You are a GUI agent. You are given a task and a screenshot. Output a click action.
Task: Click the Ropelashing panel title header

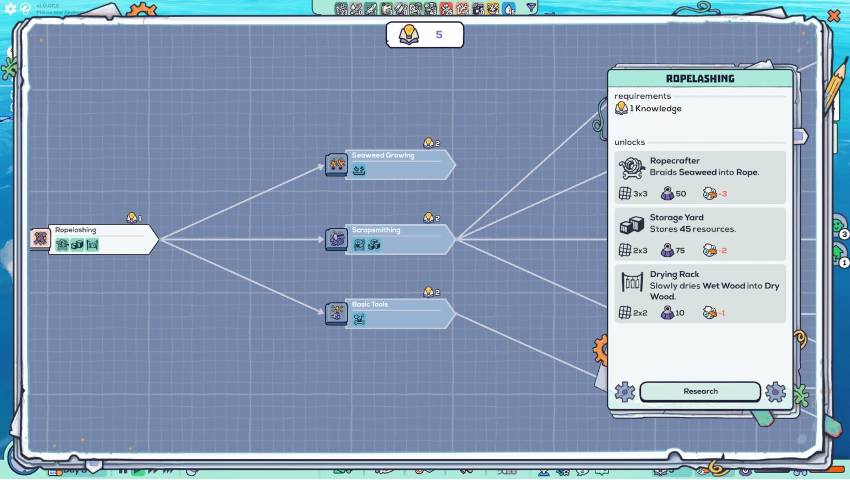pos(700,78)
